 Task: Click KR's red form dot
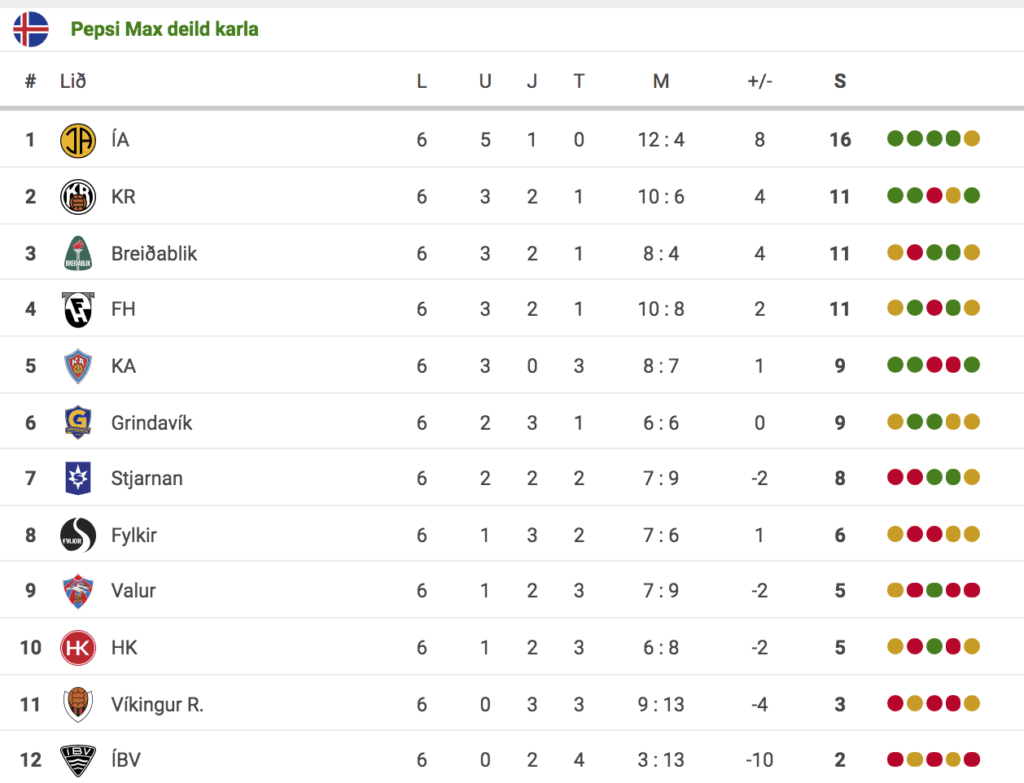click(x=934, y=195)
